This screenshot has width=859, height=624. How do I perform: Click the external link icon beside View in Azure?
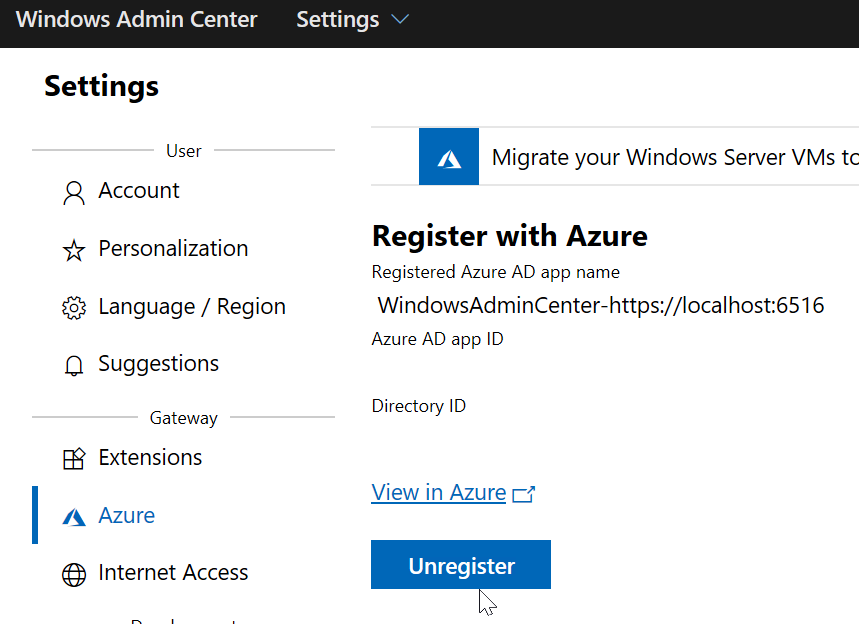coord(524,494)
